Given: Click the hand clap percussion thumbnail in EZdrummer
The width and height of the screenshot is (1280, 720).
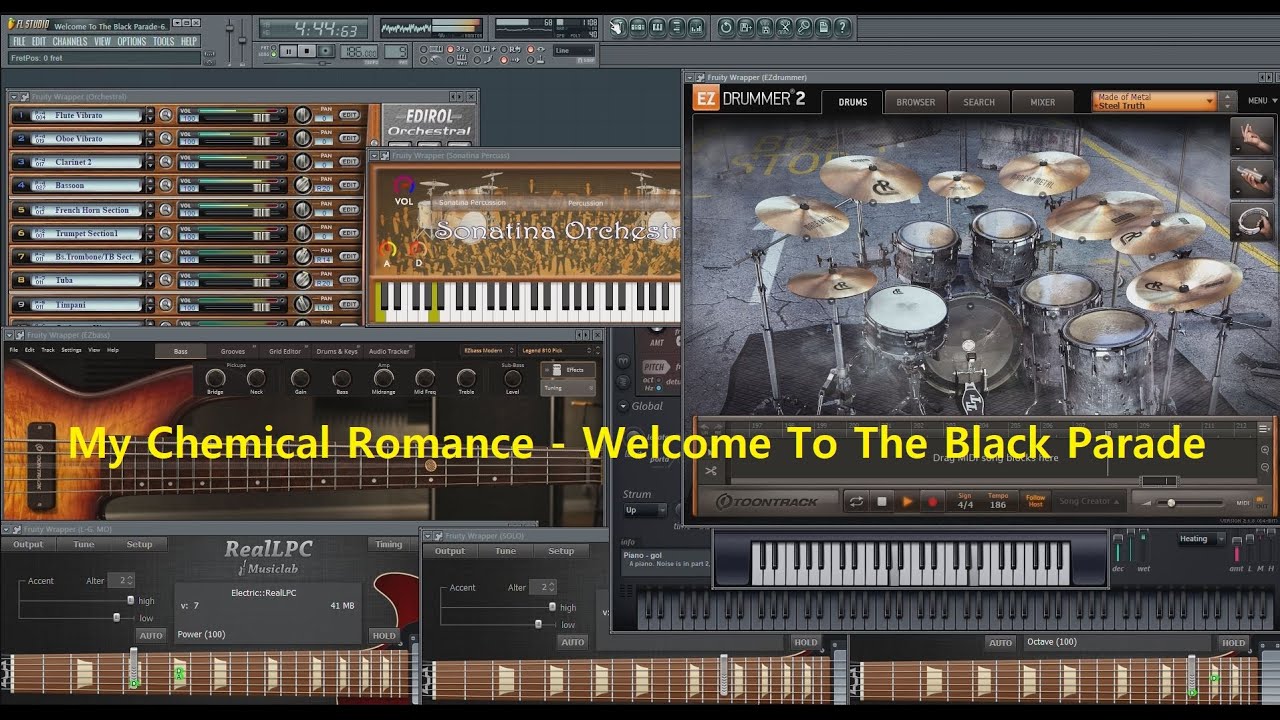Looking at the screenshot, I should point(1251,135).
